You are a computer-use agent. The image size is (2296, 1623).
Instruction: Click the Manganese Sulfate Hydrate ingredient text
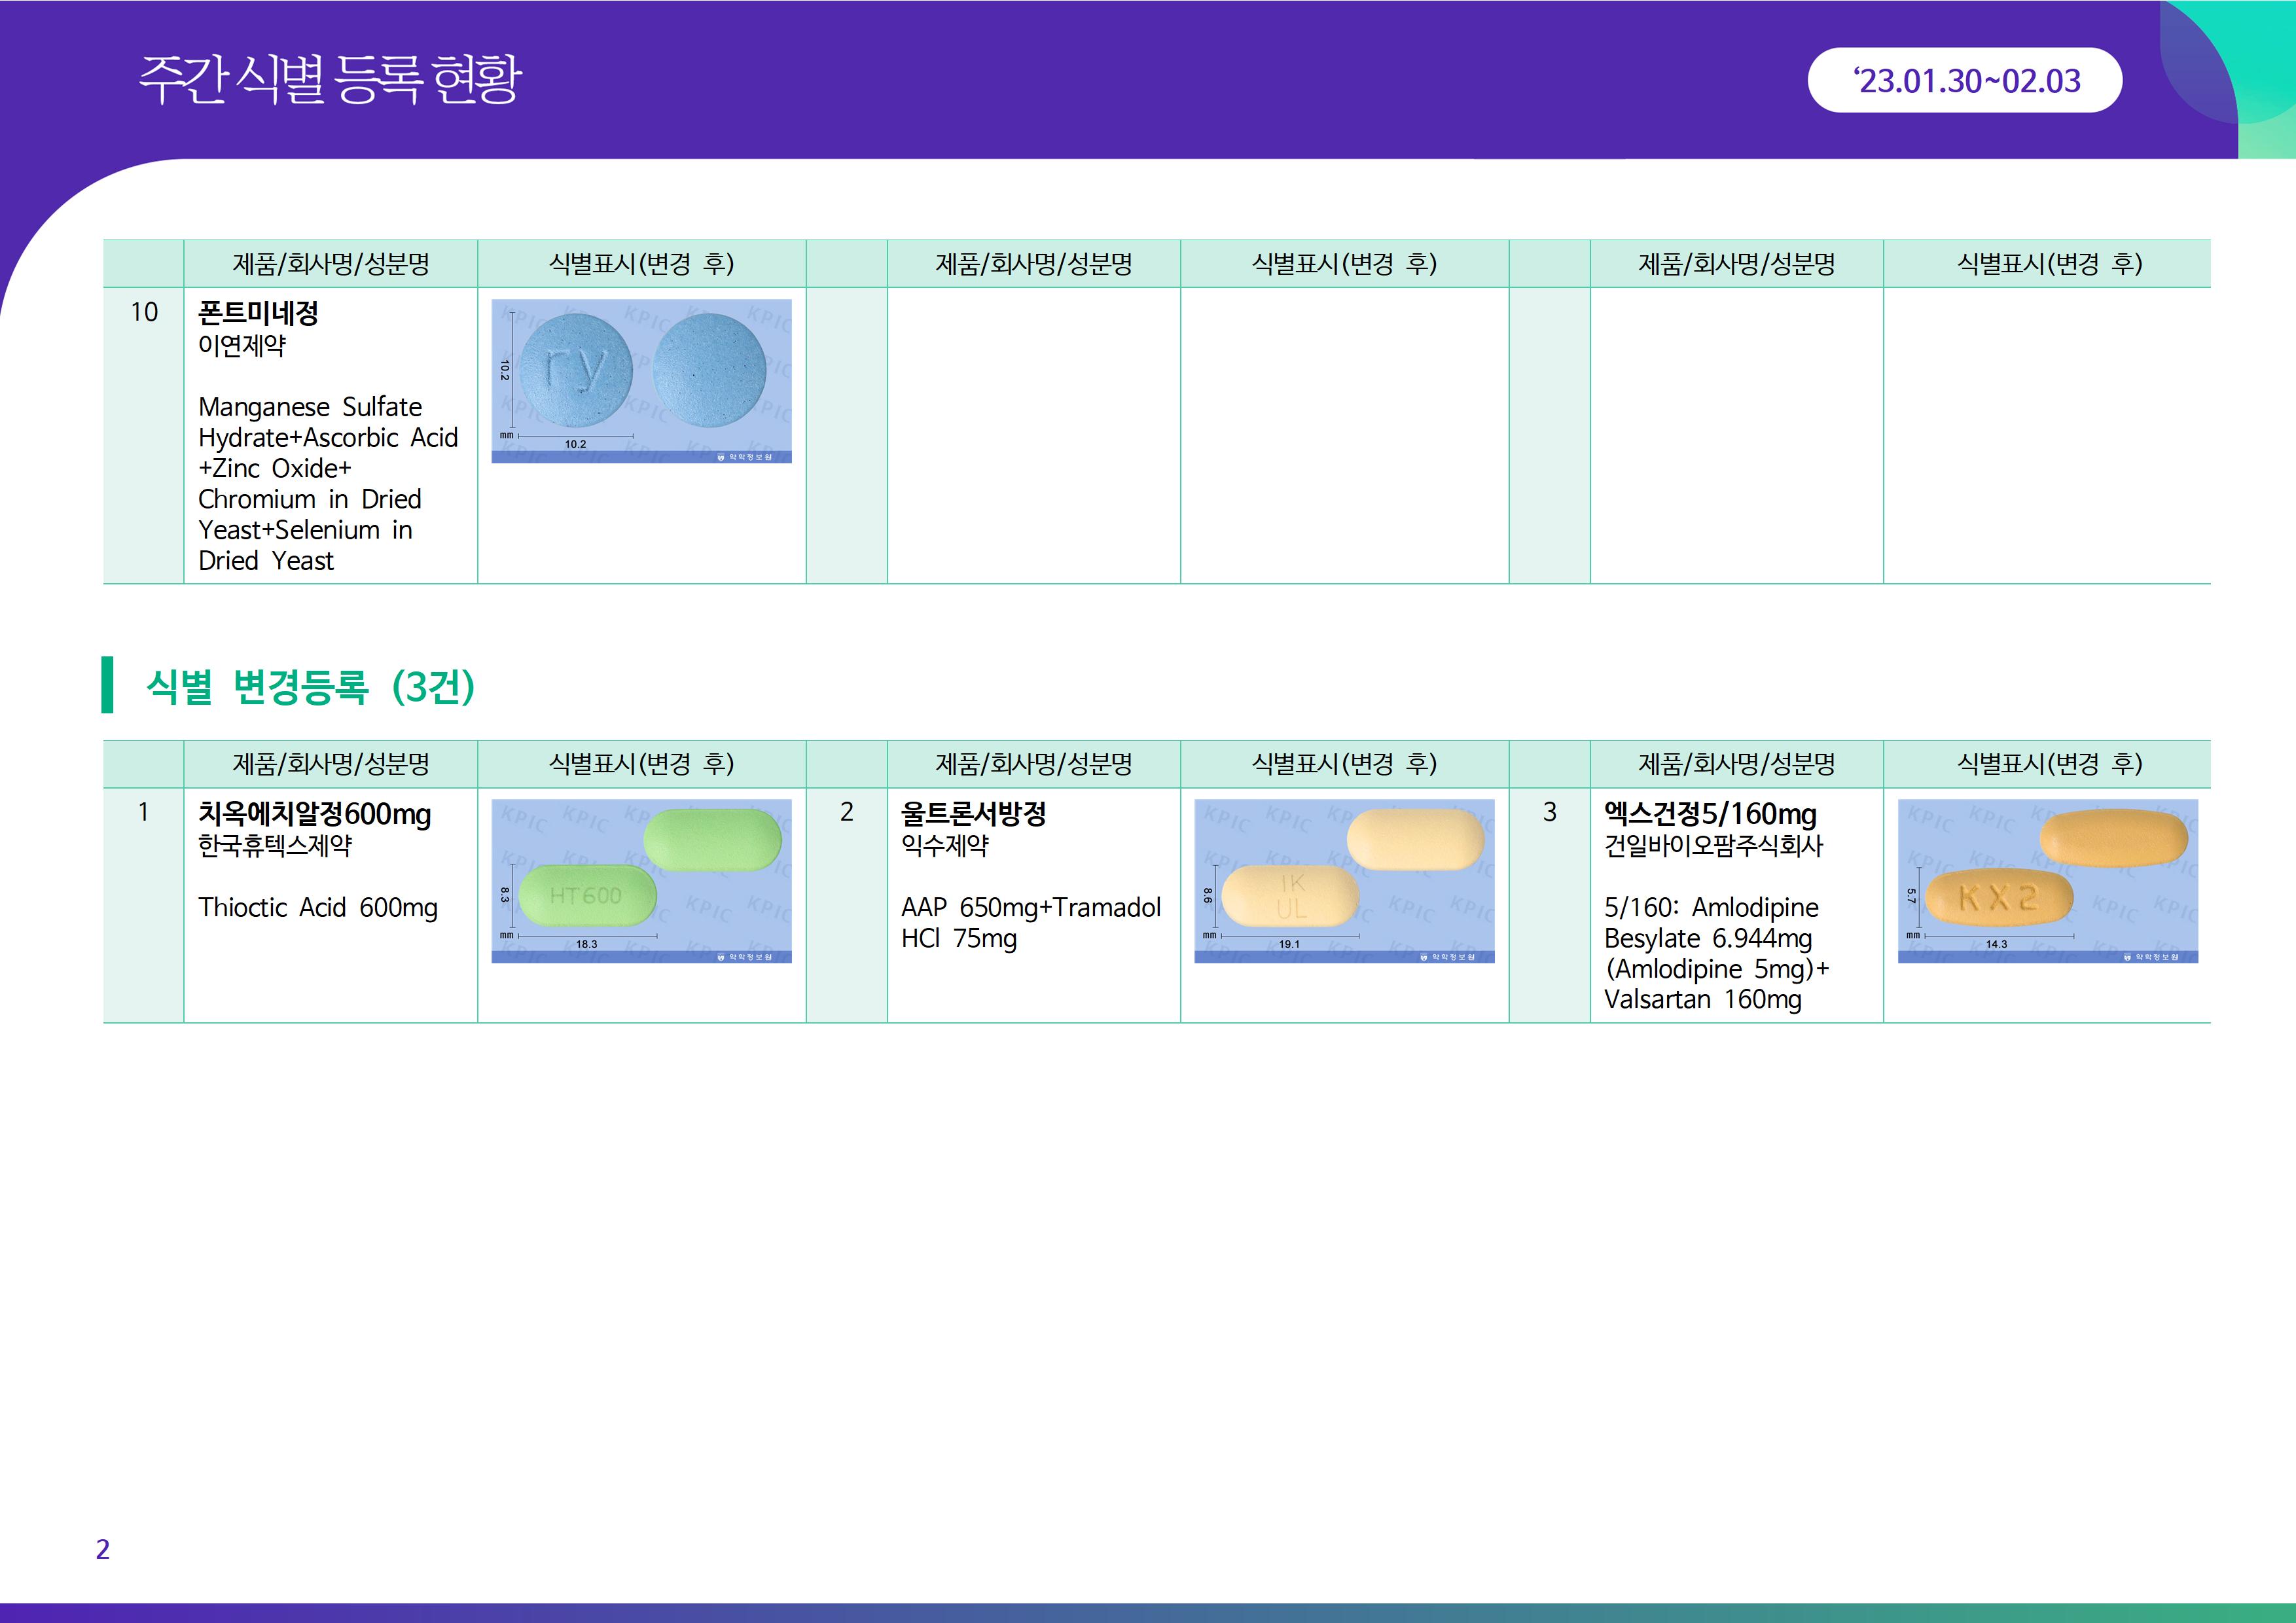310,407
